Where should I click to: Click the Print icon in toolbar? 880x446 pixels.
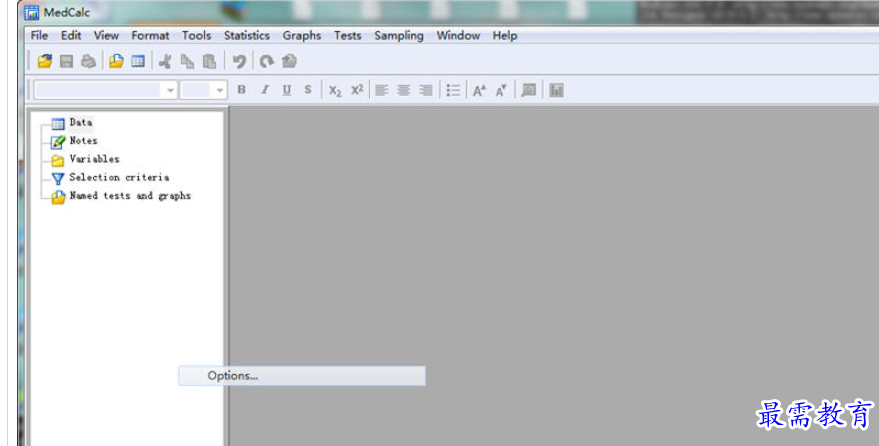[88, 61]
